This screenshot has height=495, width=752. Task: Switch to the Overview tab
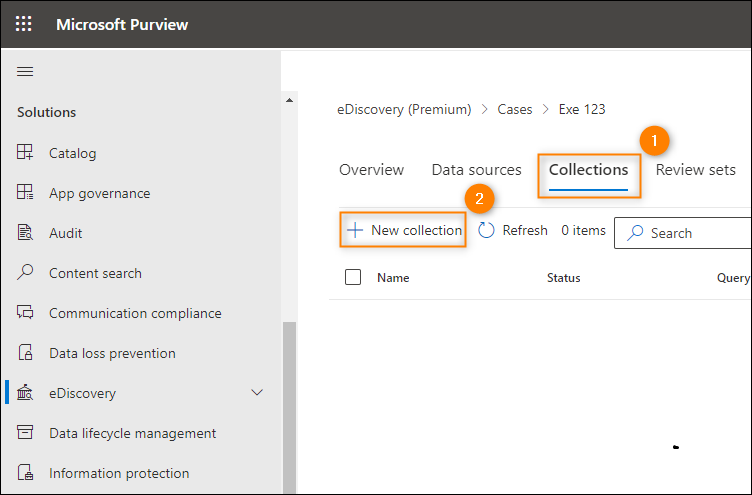tap(371, 170)
